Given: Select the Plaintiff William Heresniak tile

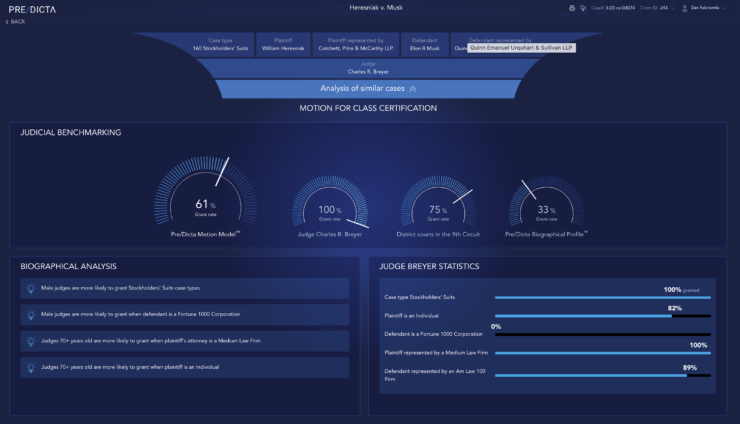Looking at the screenshot, I should (283, 44).
